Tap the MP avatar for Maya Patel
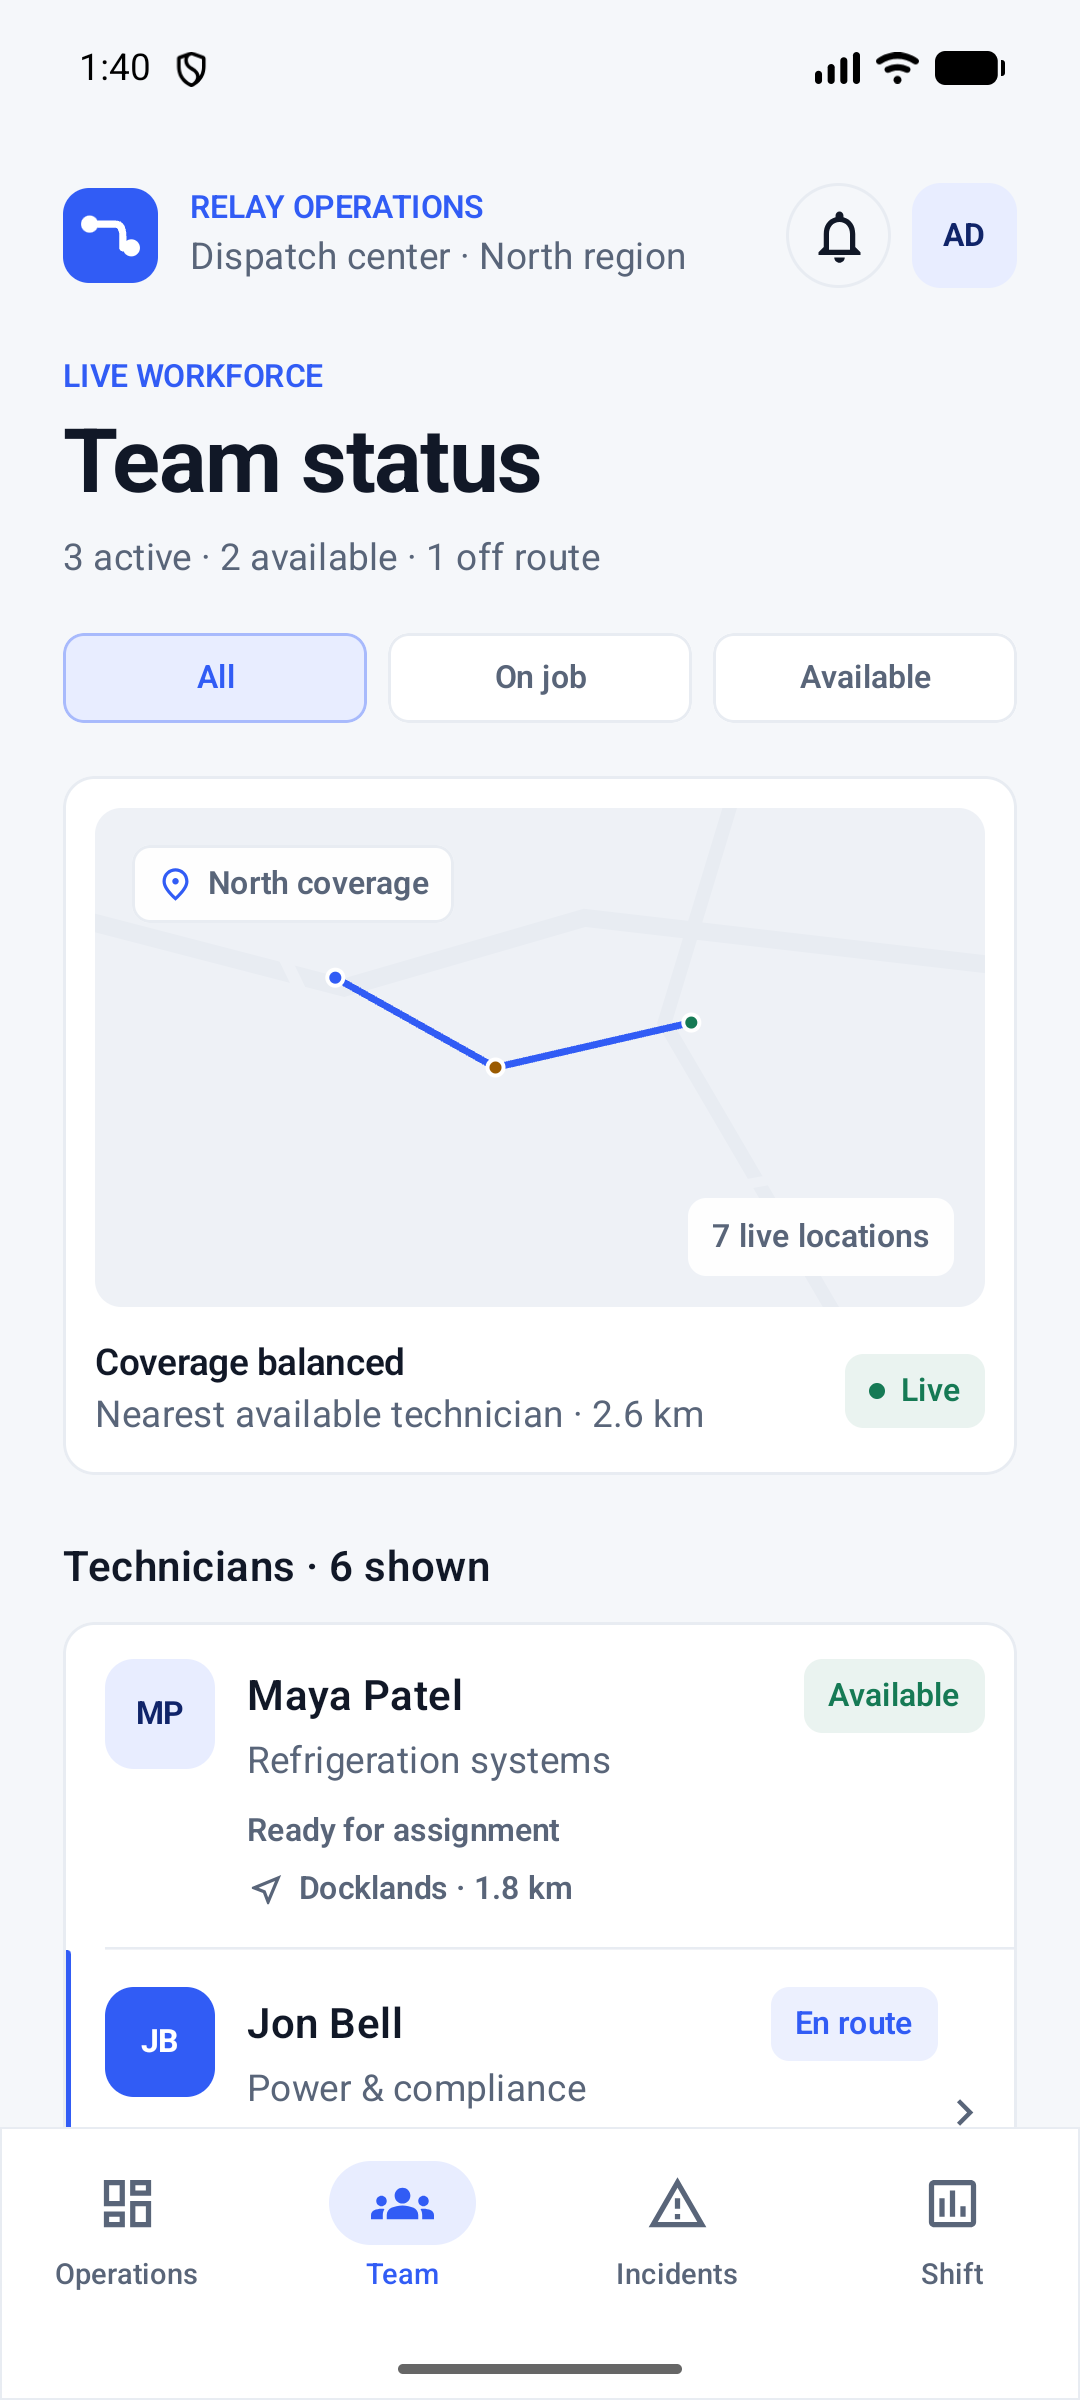The height and width of the screenshot is (2400, 1080). coord(160,1714)
